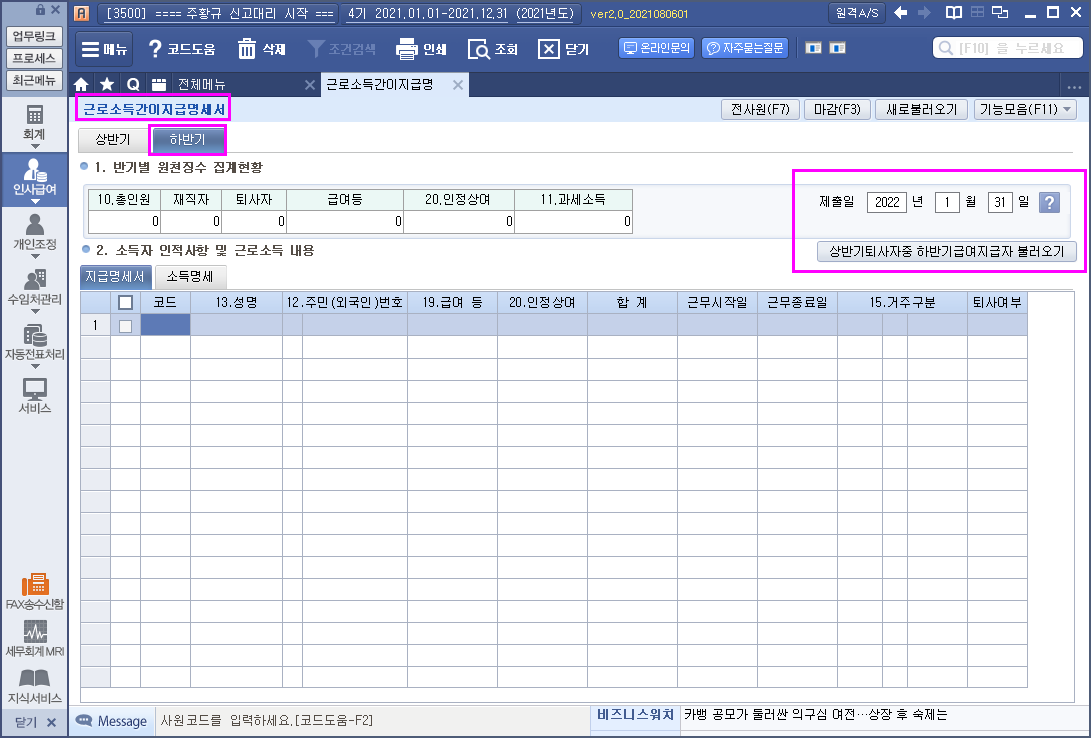Switch to 상반기 tab

click(113, 140)
